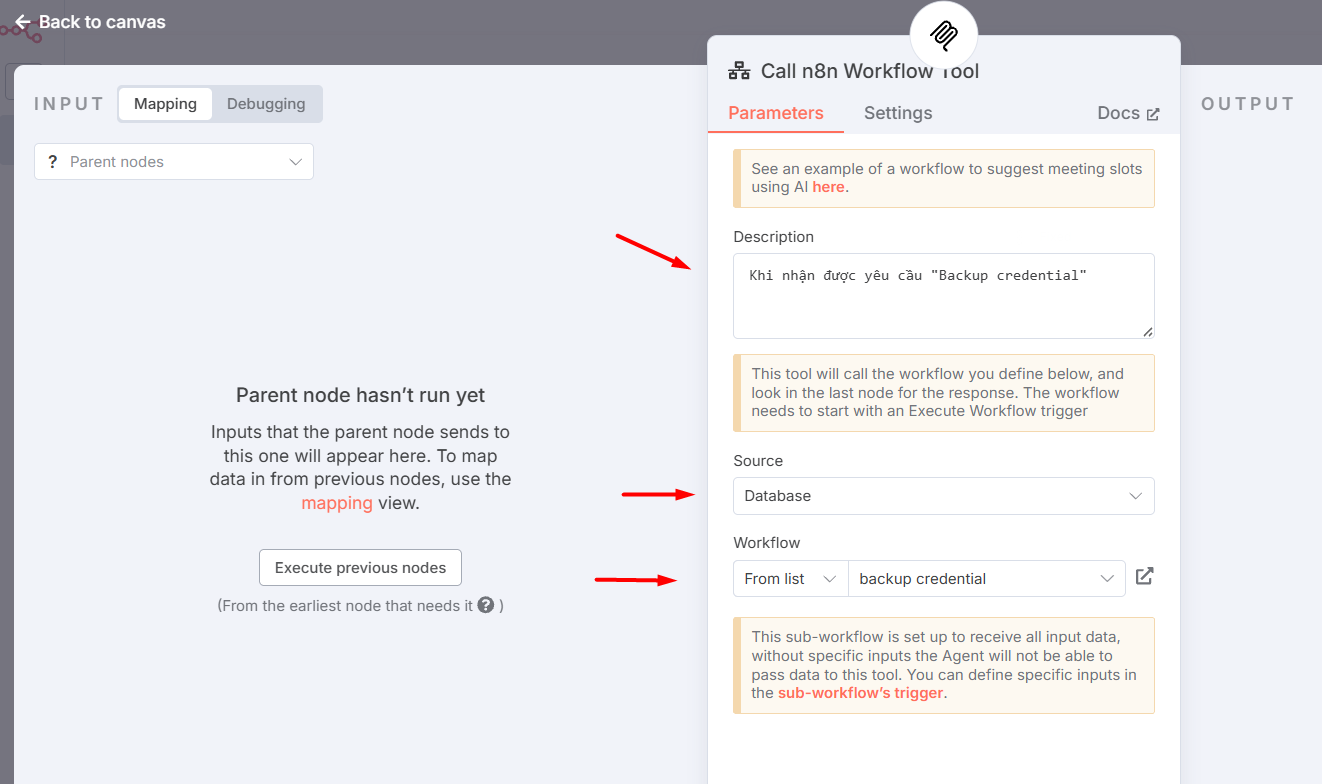Open the Parent nodes dropdown
Viewport: 1322px width, 784px height.
point(174,162)
